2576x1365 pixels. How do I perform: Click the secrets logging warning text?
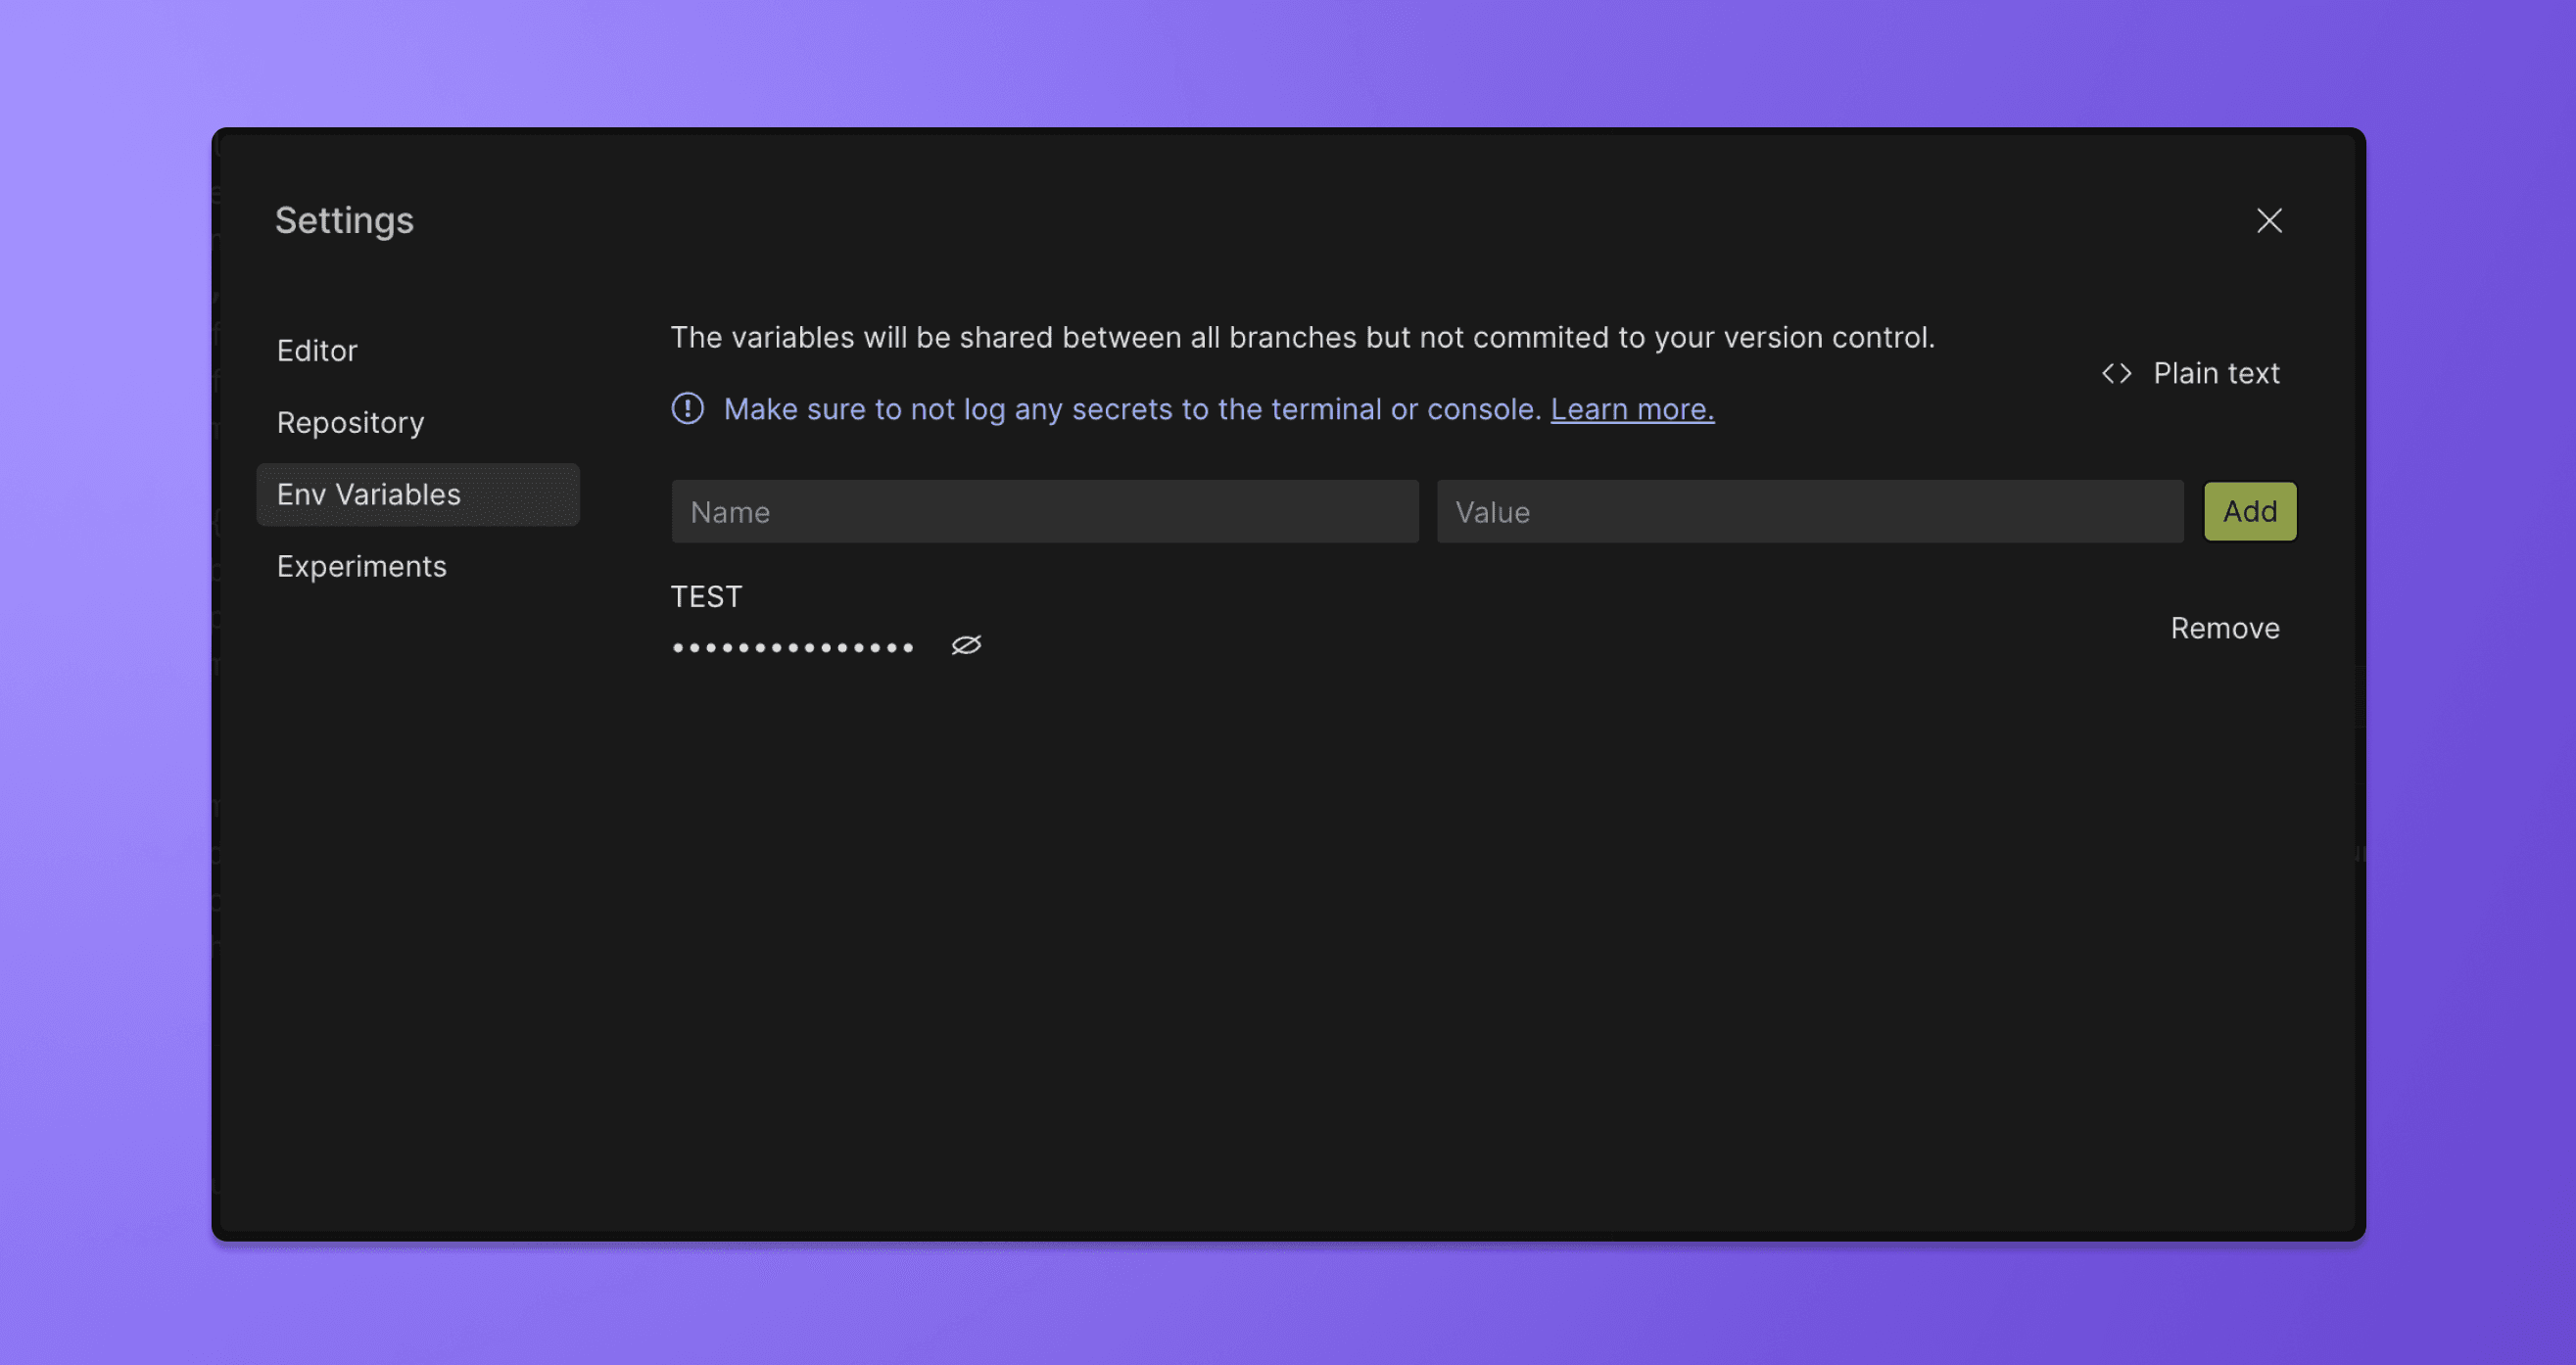pyautogui.click(x=1130, y=409)
